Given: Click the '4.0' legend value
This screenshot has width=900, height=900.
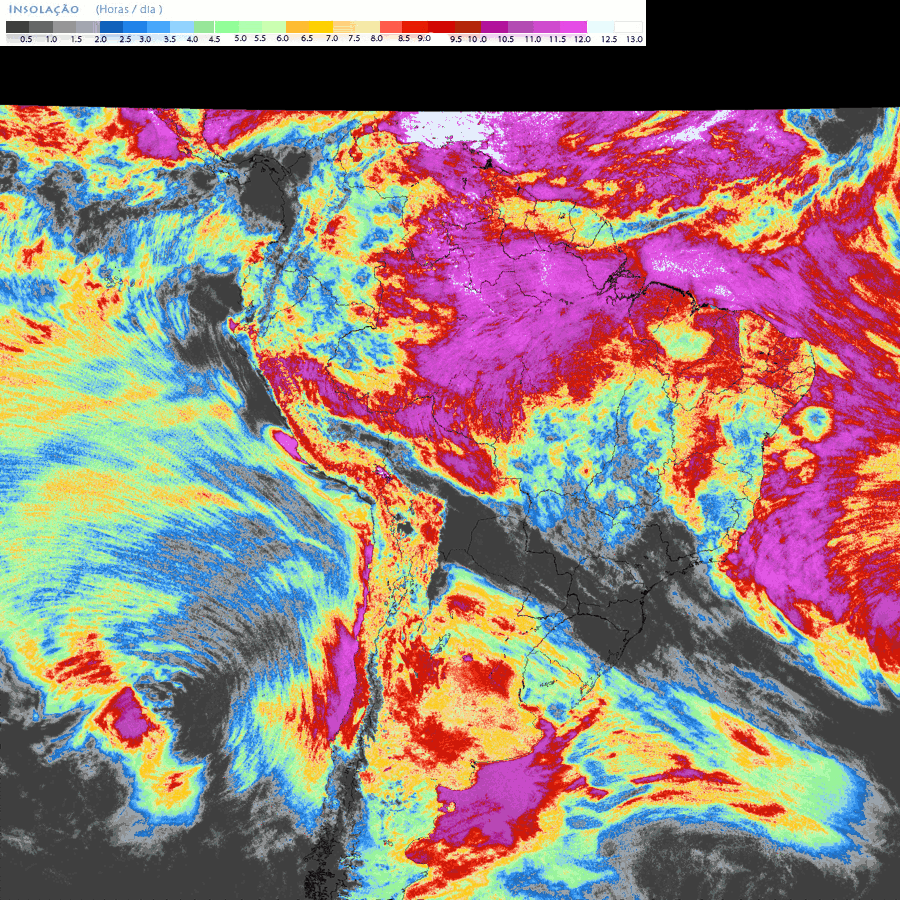Looking at the screenshot, I should [192, 40].
